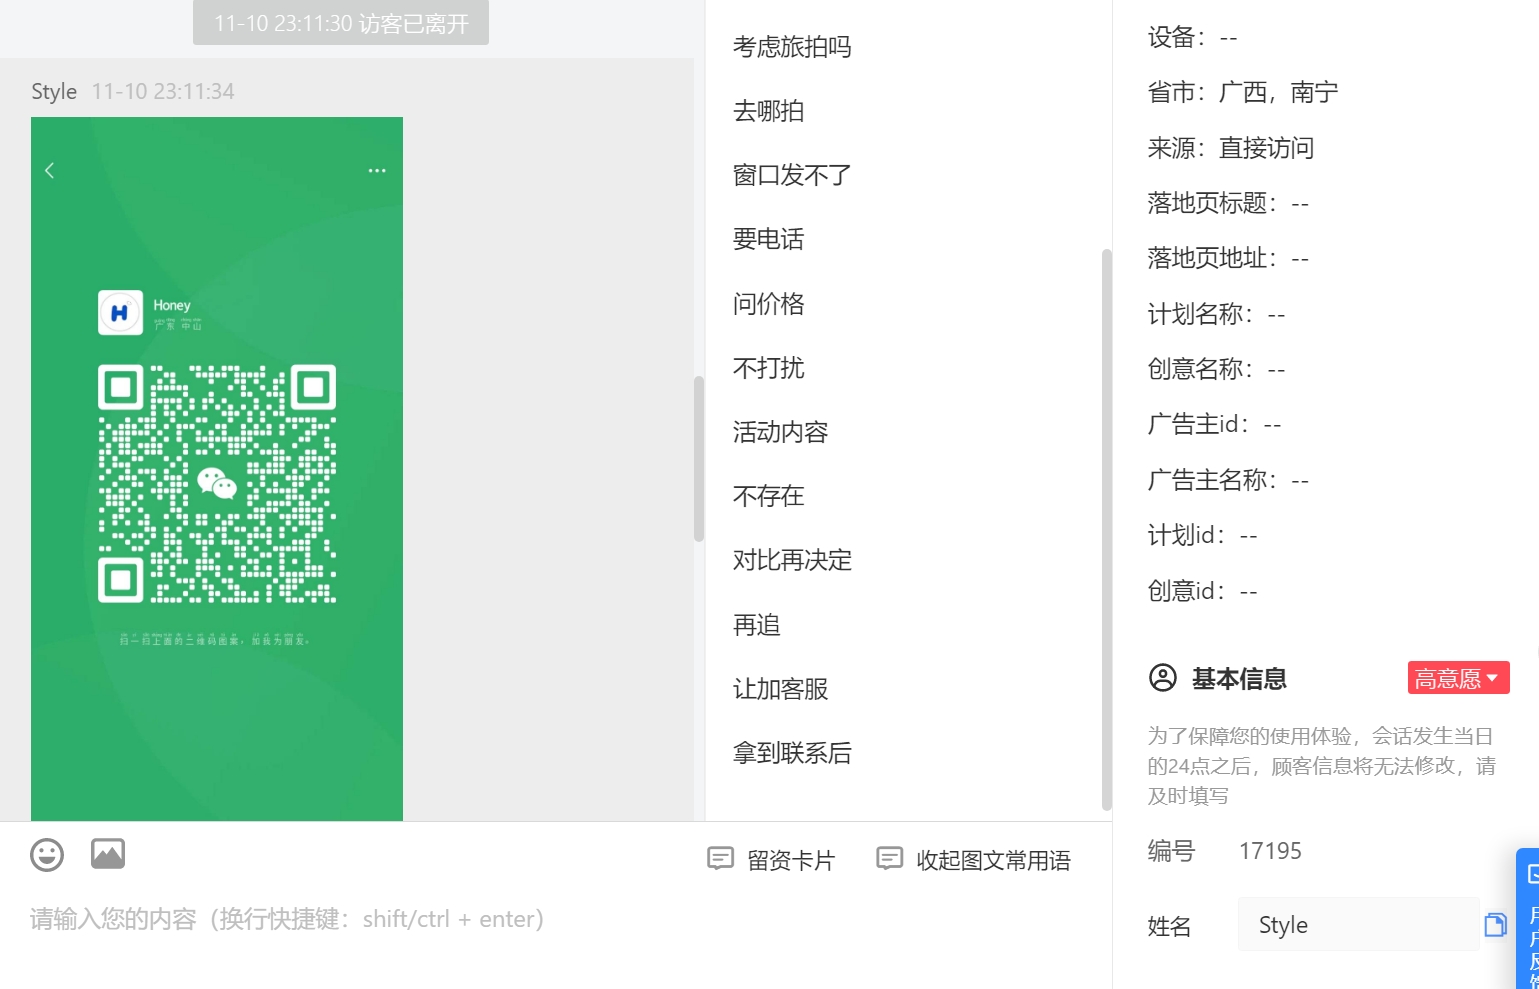
Task: Copy the name Style using copy icon
Action: [1495, 925]
